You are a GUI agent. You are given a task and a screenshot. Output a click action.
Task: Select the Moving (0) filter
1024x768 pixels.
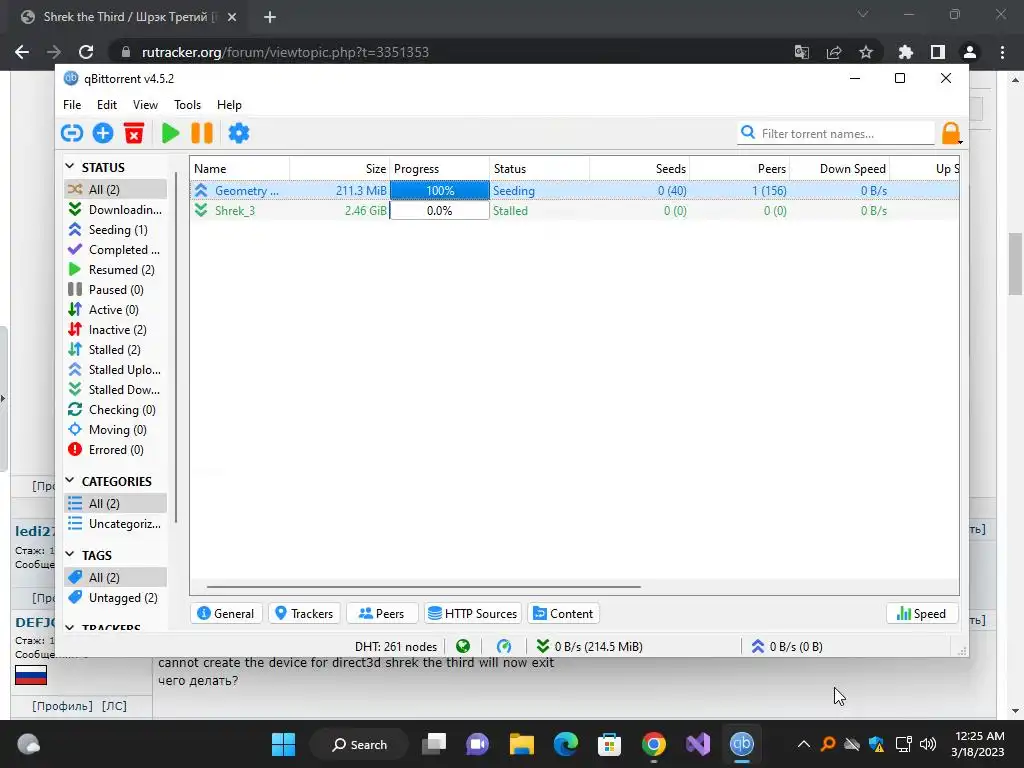[x=116, y=430]
